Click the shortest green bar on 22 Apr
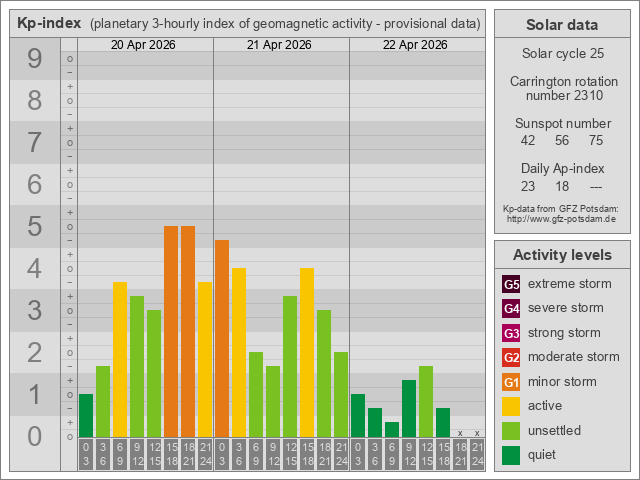Viewport: 640px width, 480px height. click(392, 429)
